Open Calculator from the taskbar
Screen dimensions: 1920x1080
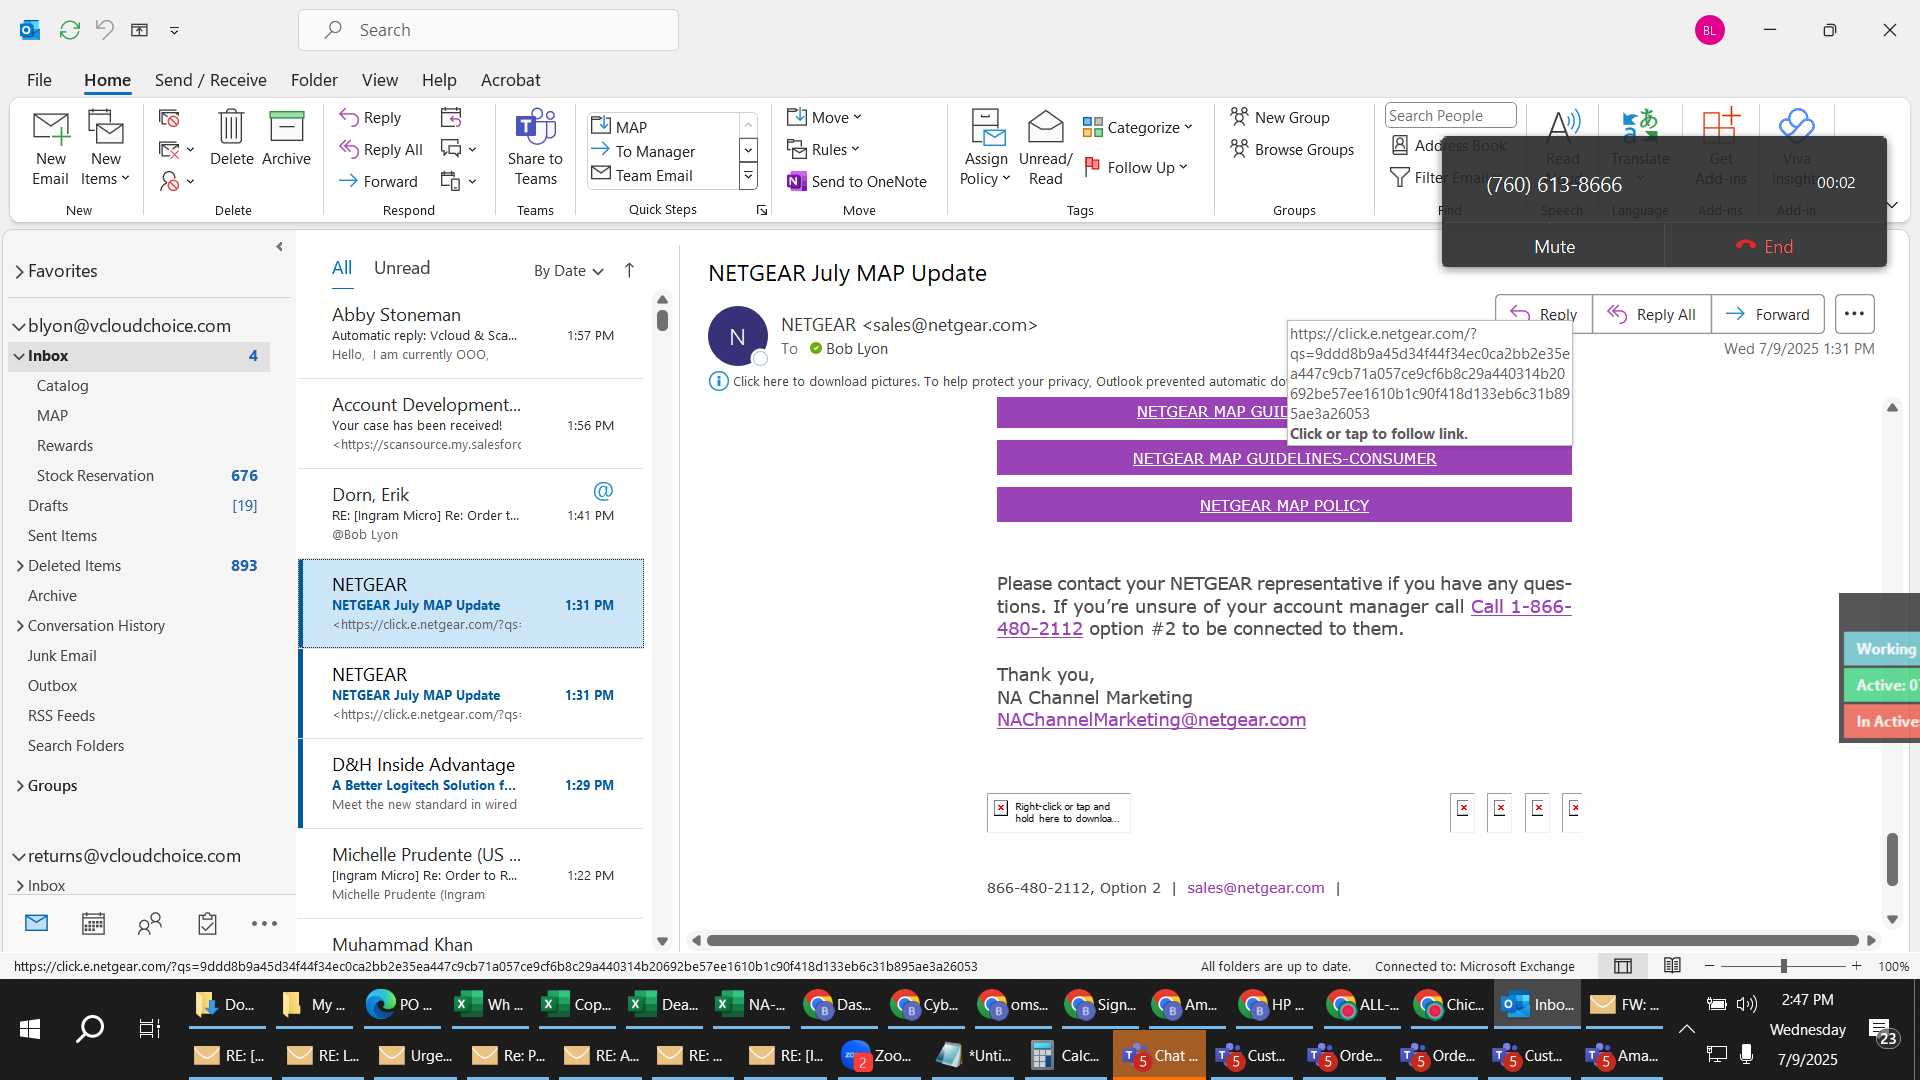click(x=1066, y=1056)
